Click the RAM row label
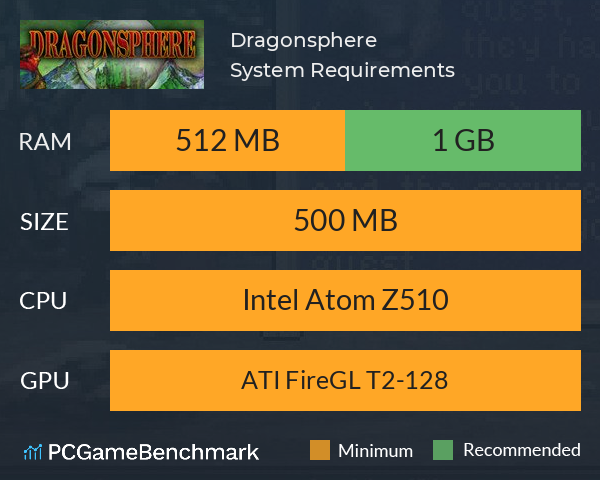The image size is (600, 480). pyautogui.click(x=45, y=142)
